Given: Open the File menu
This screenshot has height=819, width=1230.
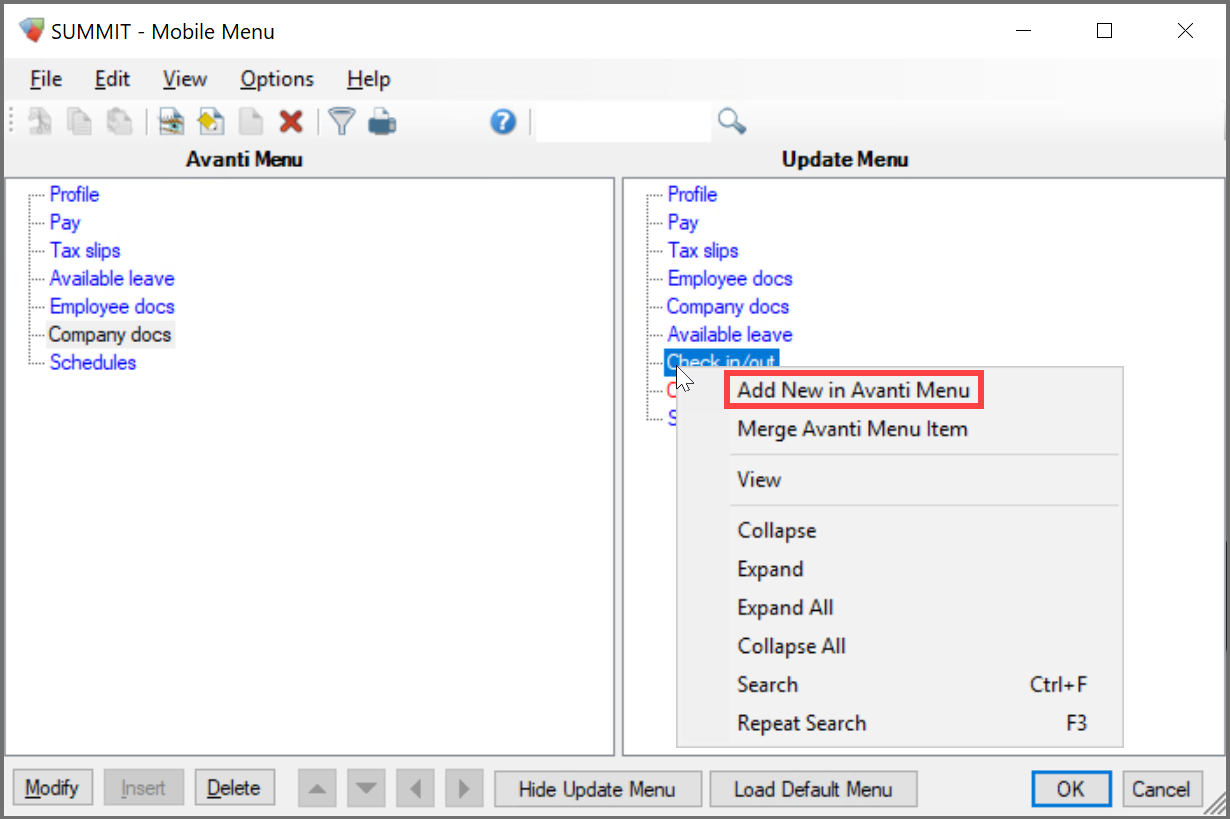Looking at the screenshot, I should click(x=46, y=79).
